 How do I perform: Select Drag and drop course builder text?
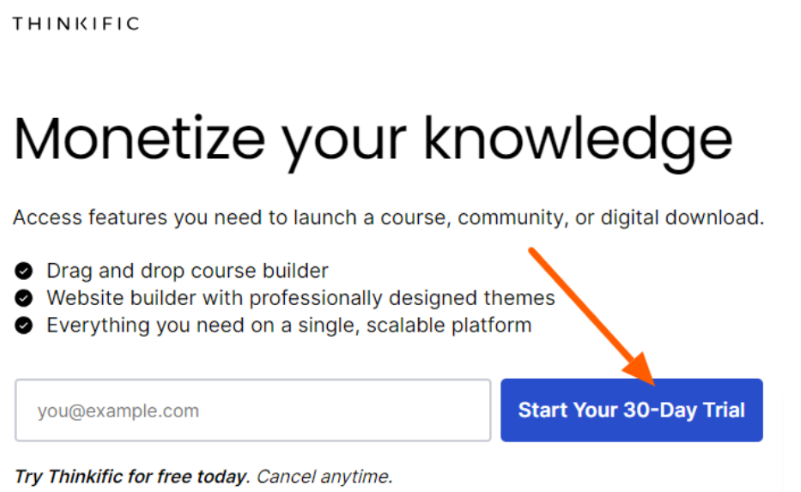pyautogui.click(x=187, y=271)
